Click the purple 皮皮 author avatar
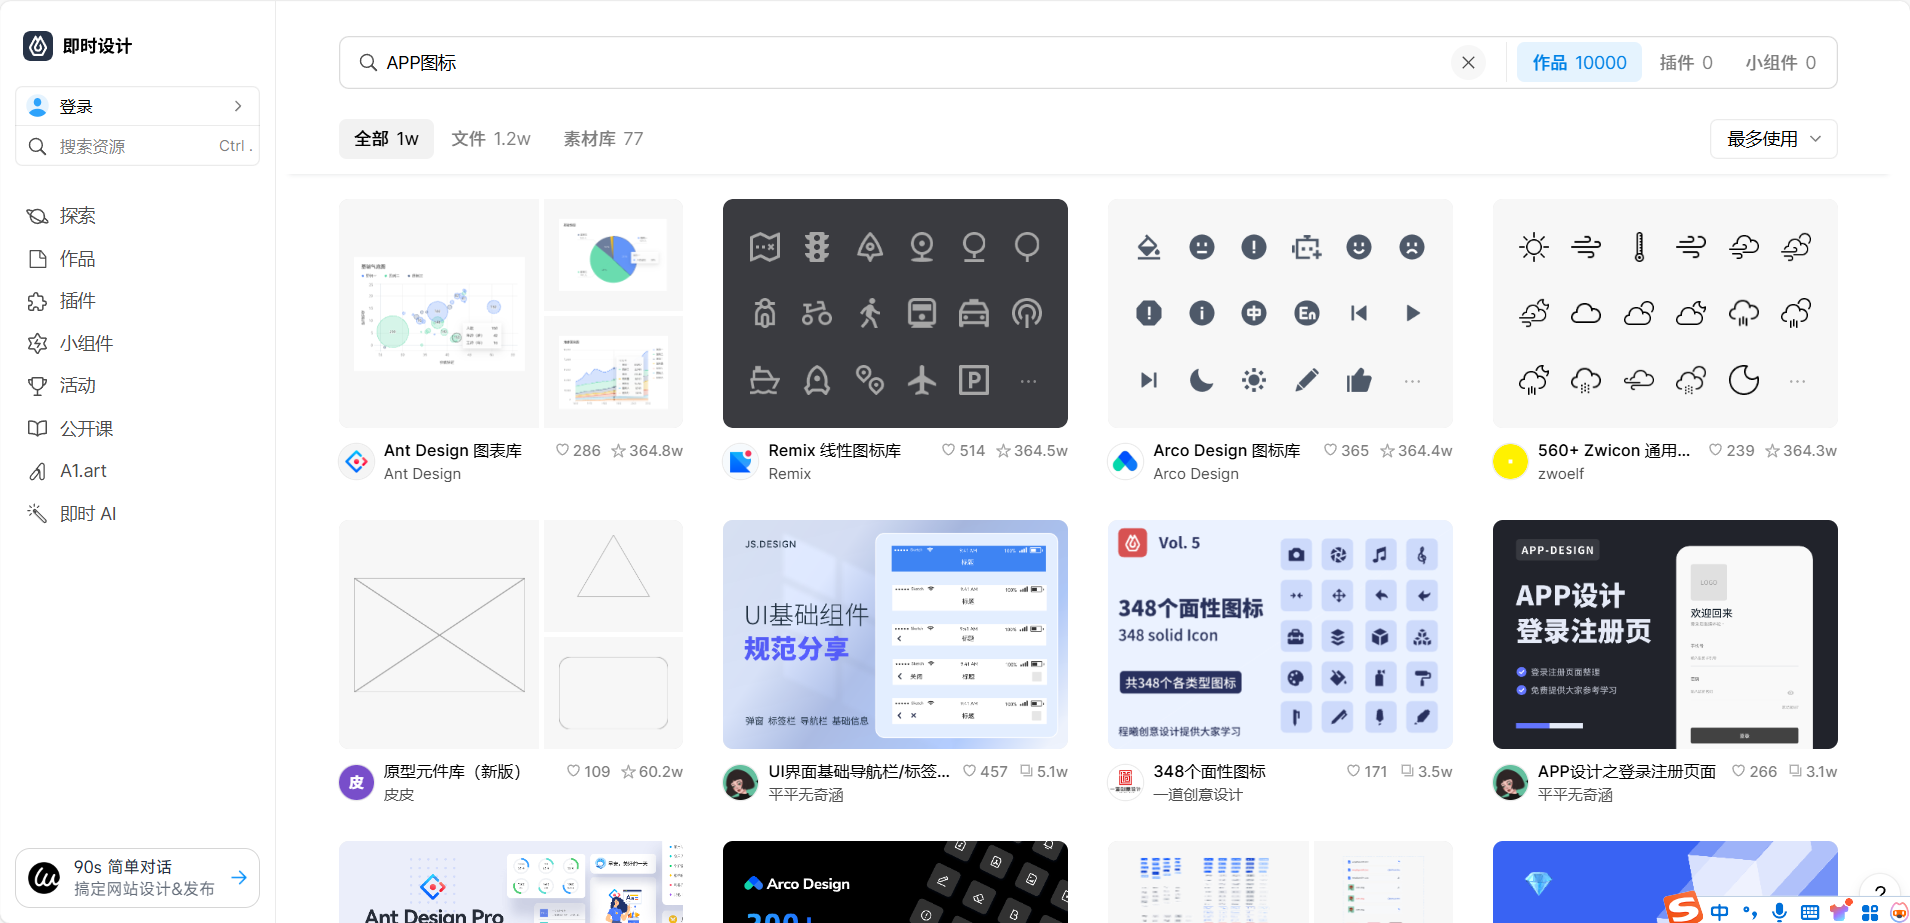 click(x=357, y=783)
